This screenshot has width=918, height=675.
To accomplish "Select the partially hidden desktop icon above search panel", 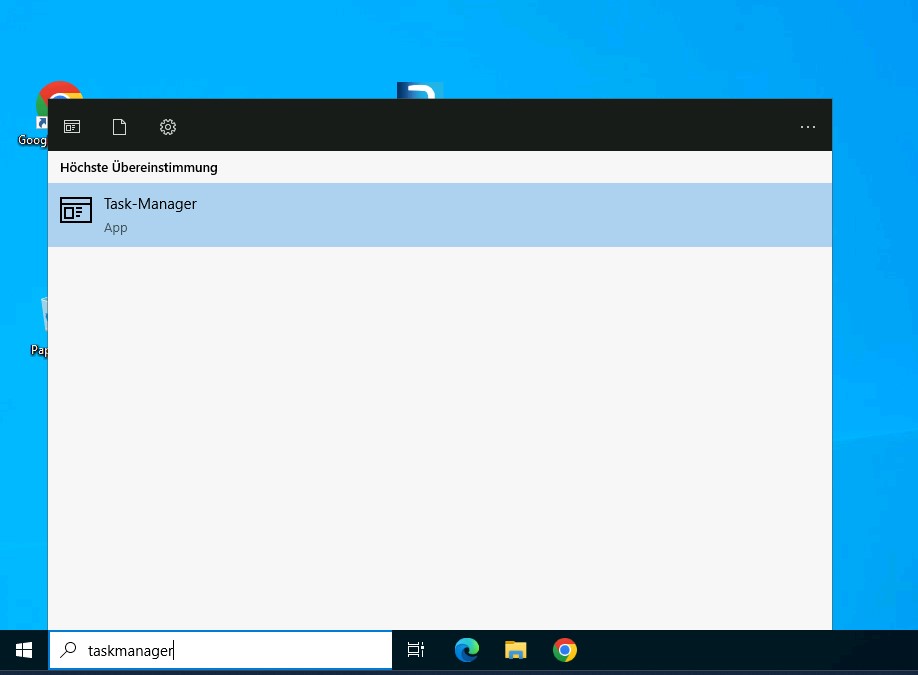I will [x=420, y=90].
